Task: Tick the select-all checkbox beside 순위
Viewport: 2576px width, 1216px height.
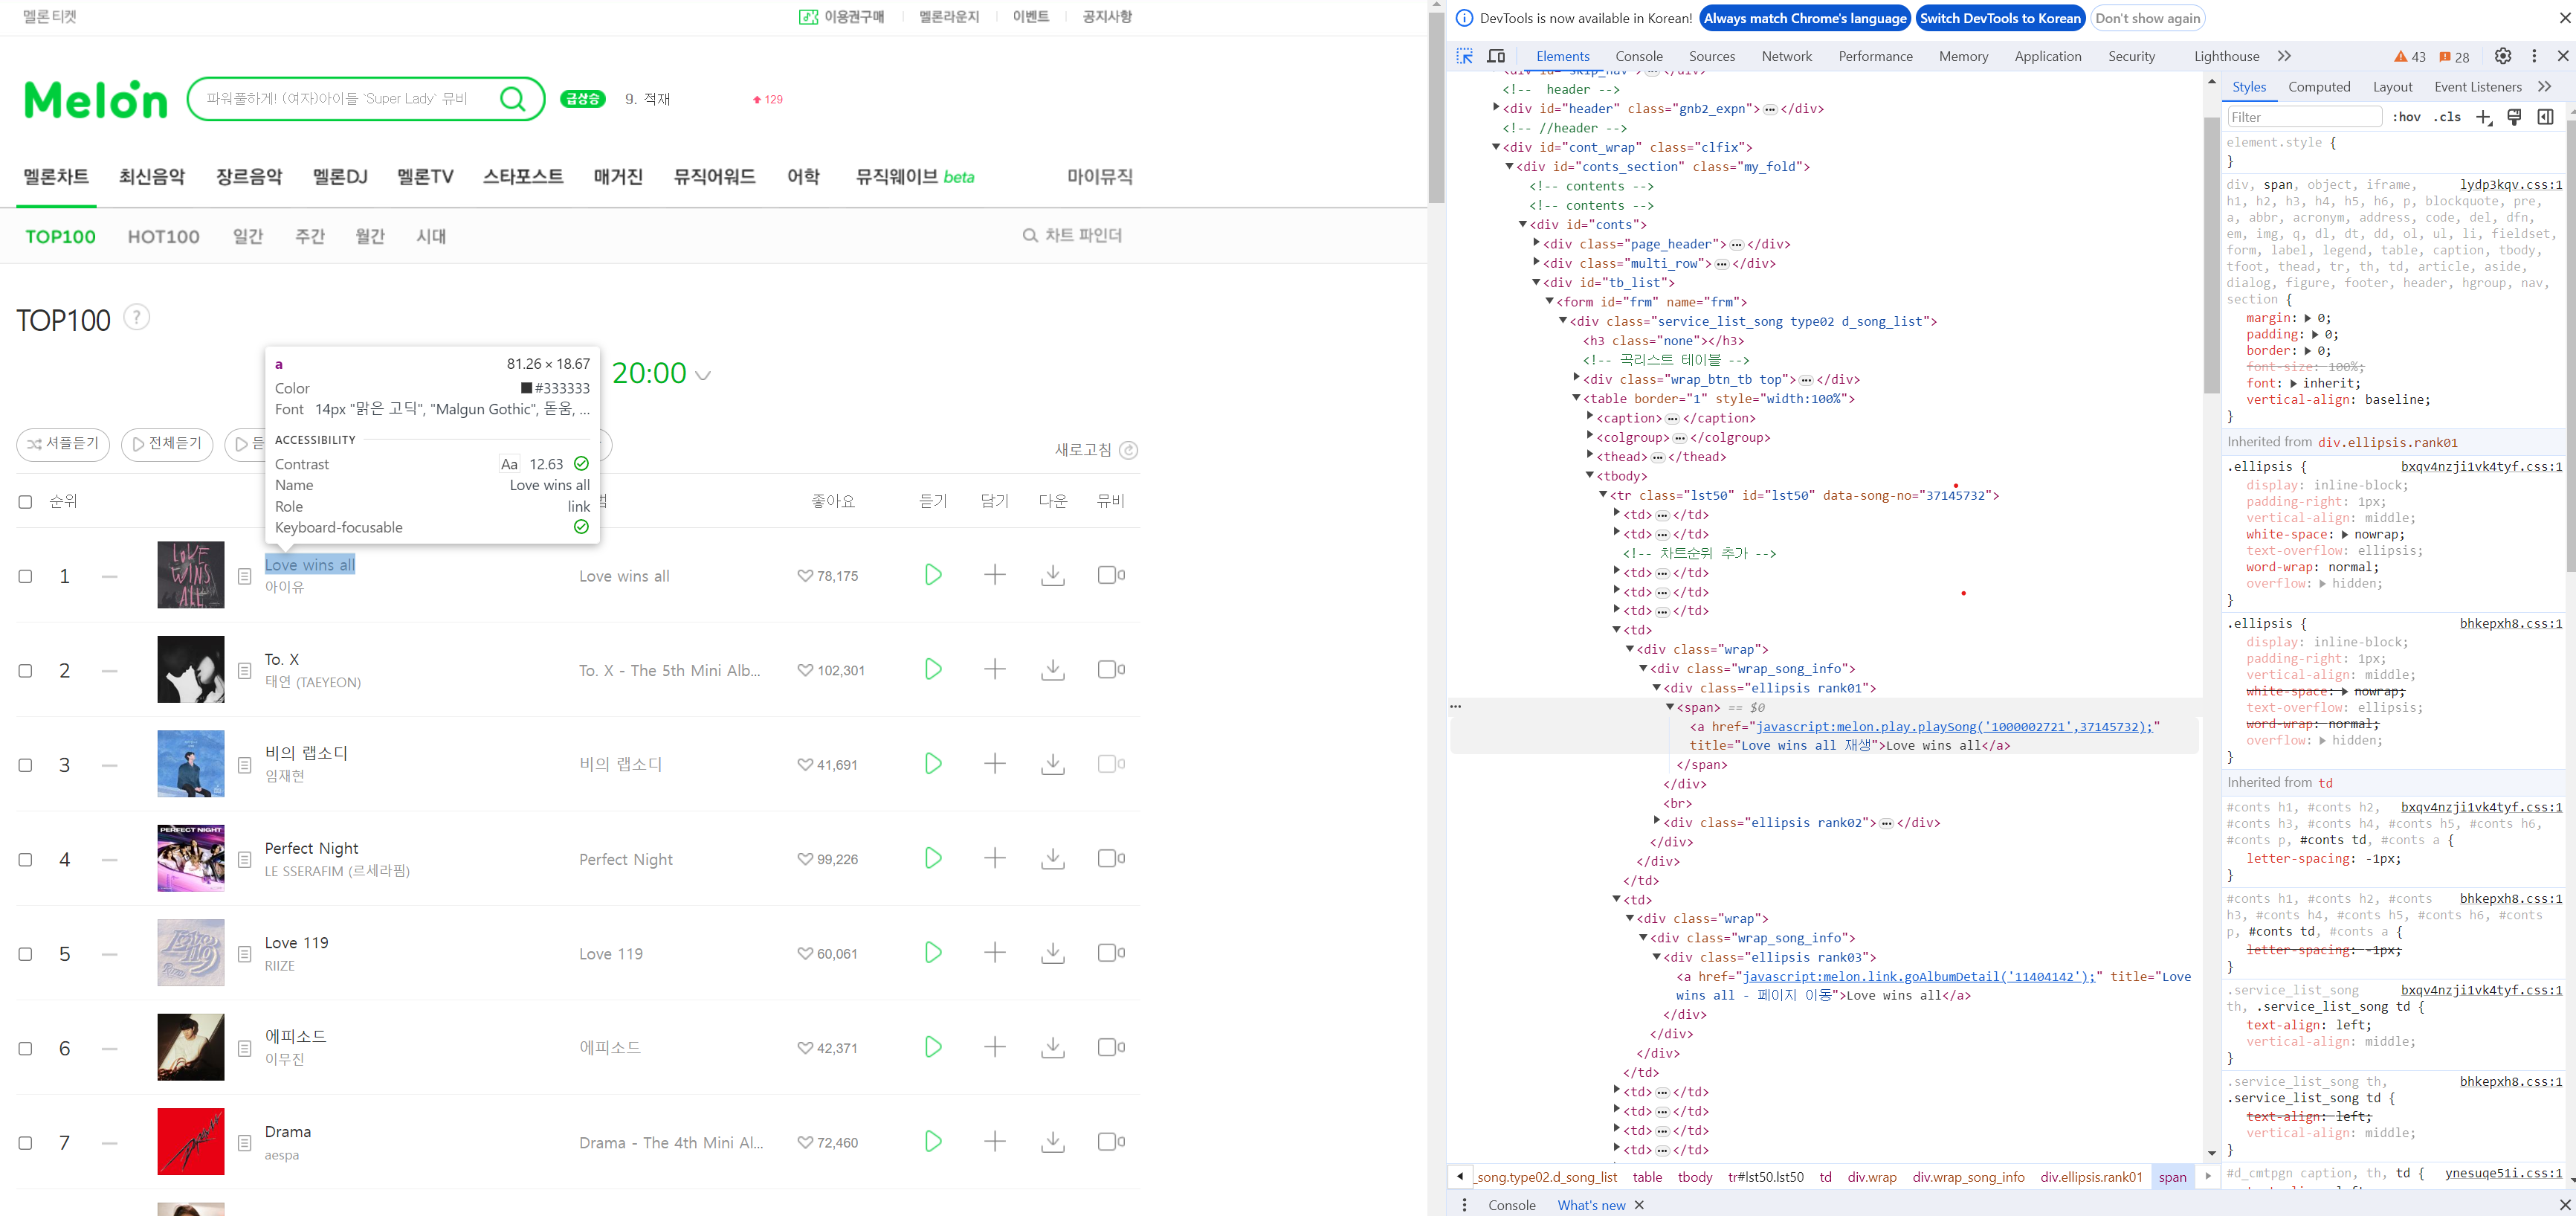Action: click(x=26, y=502)
